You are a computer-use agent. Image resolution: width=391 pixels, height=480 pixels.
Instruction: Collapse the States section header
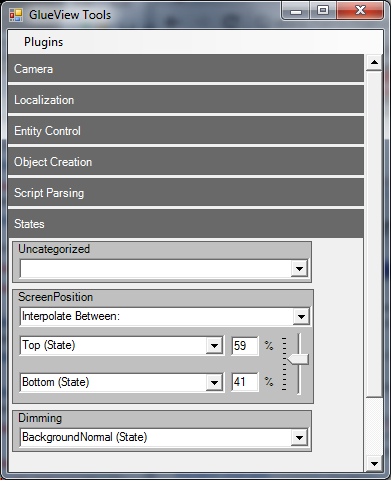[x=186, y=223]
